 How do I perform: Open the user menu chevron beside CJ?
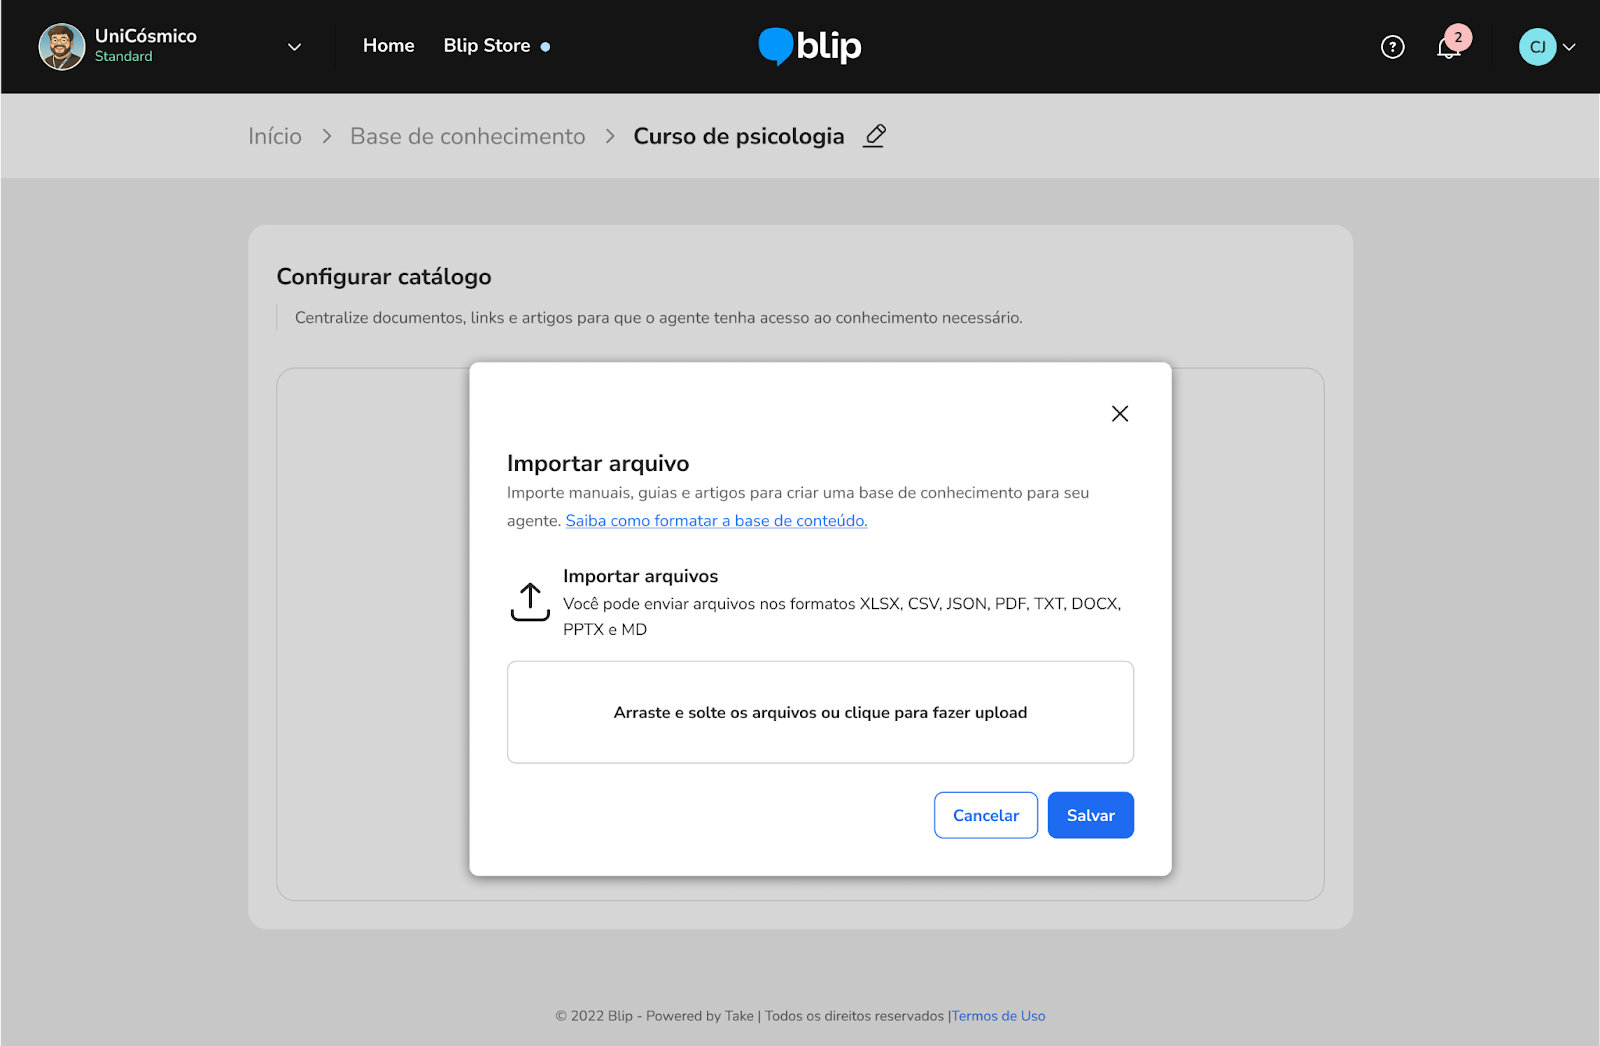[1570, 47]
